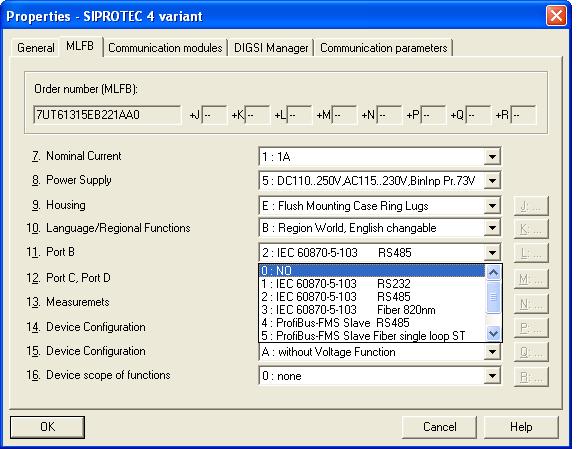The height and width of the screenshot is (449, 579).
Task: Choose '2 : IEC 60870-5-103 RS485' list option
Action: pos(372,297)
